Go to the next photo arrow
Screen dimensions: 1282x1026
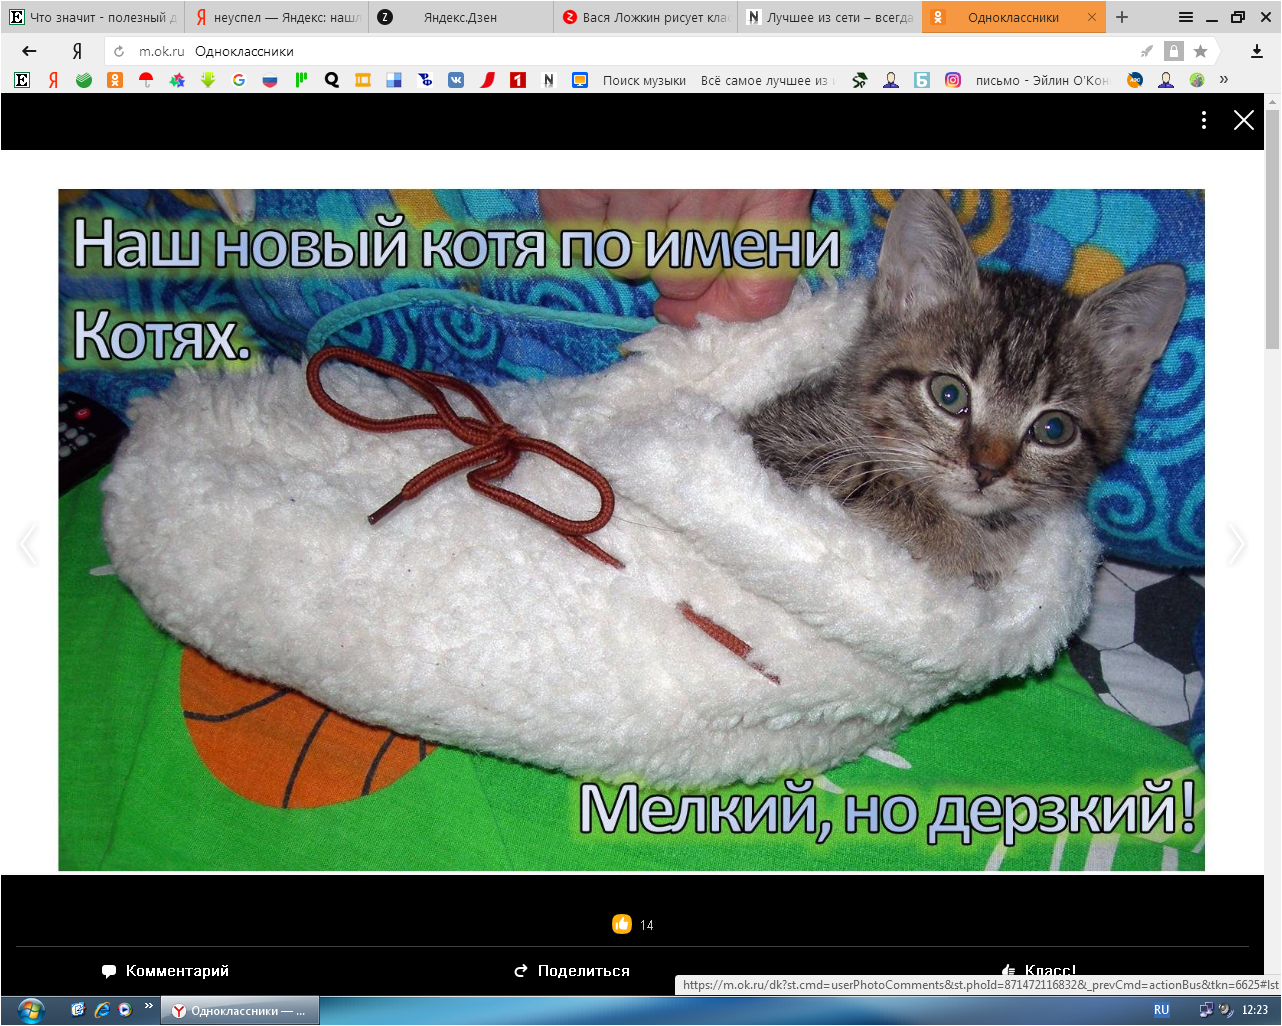pos(1236,544)
